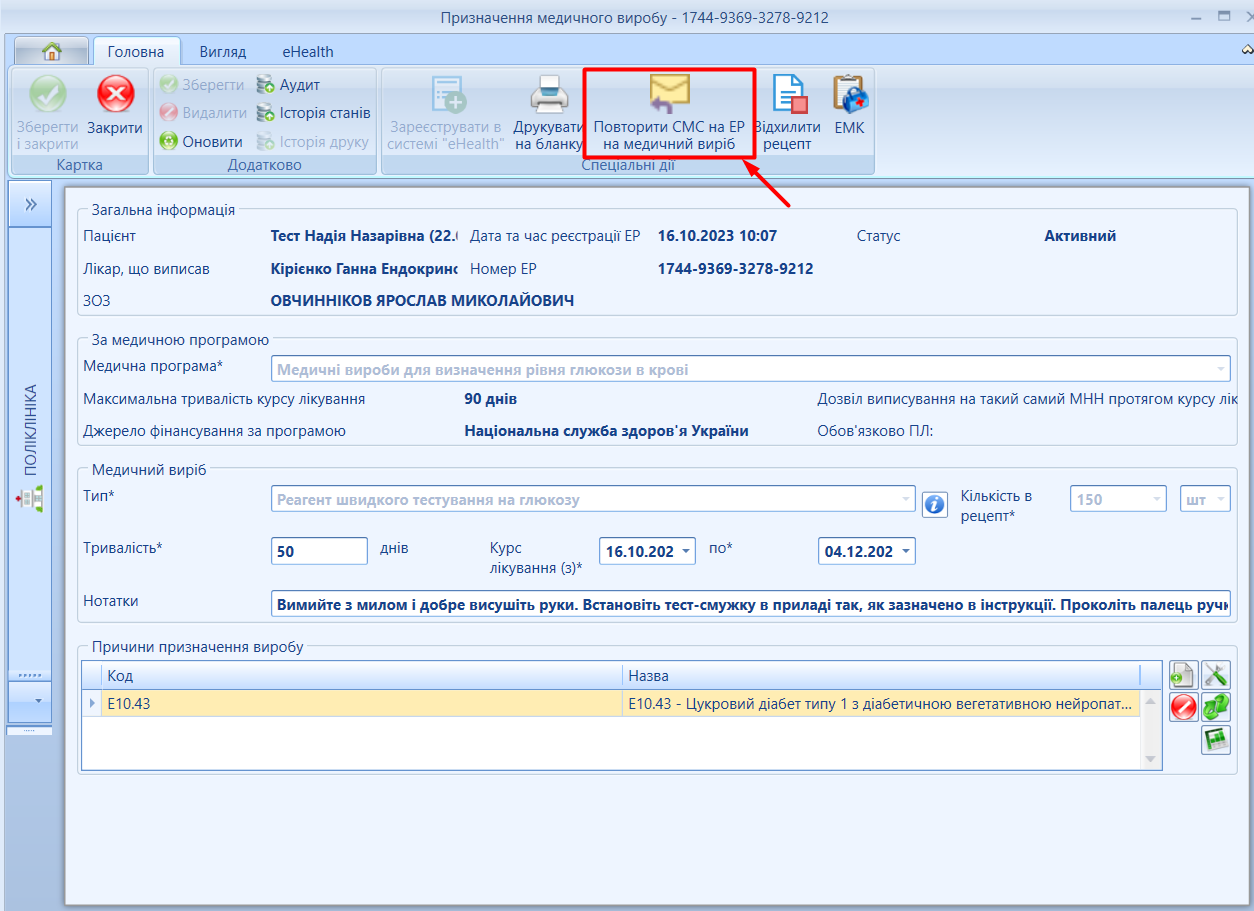Image resolution: width=1254 pixels, height=911 pixels.
Task: Switch to the Головна tab
Action: point(136,51)
